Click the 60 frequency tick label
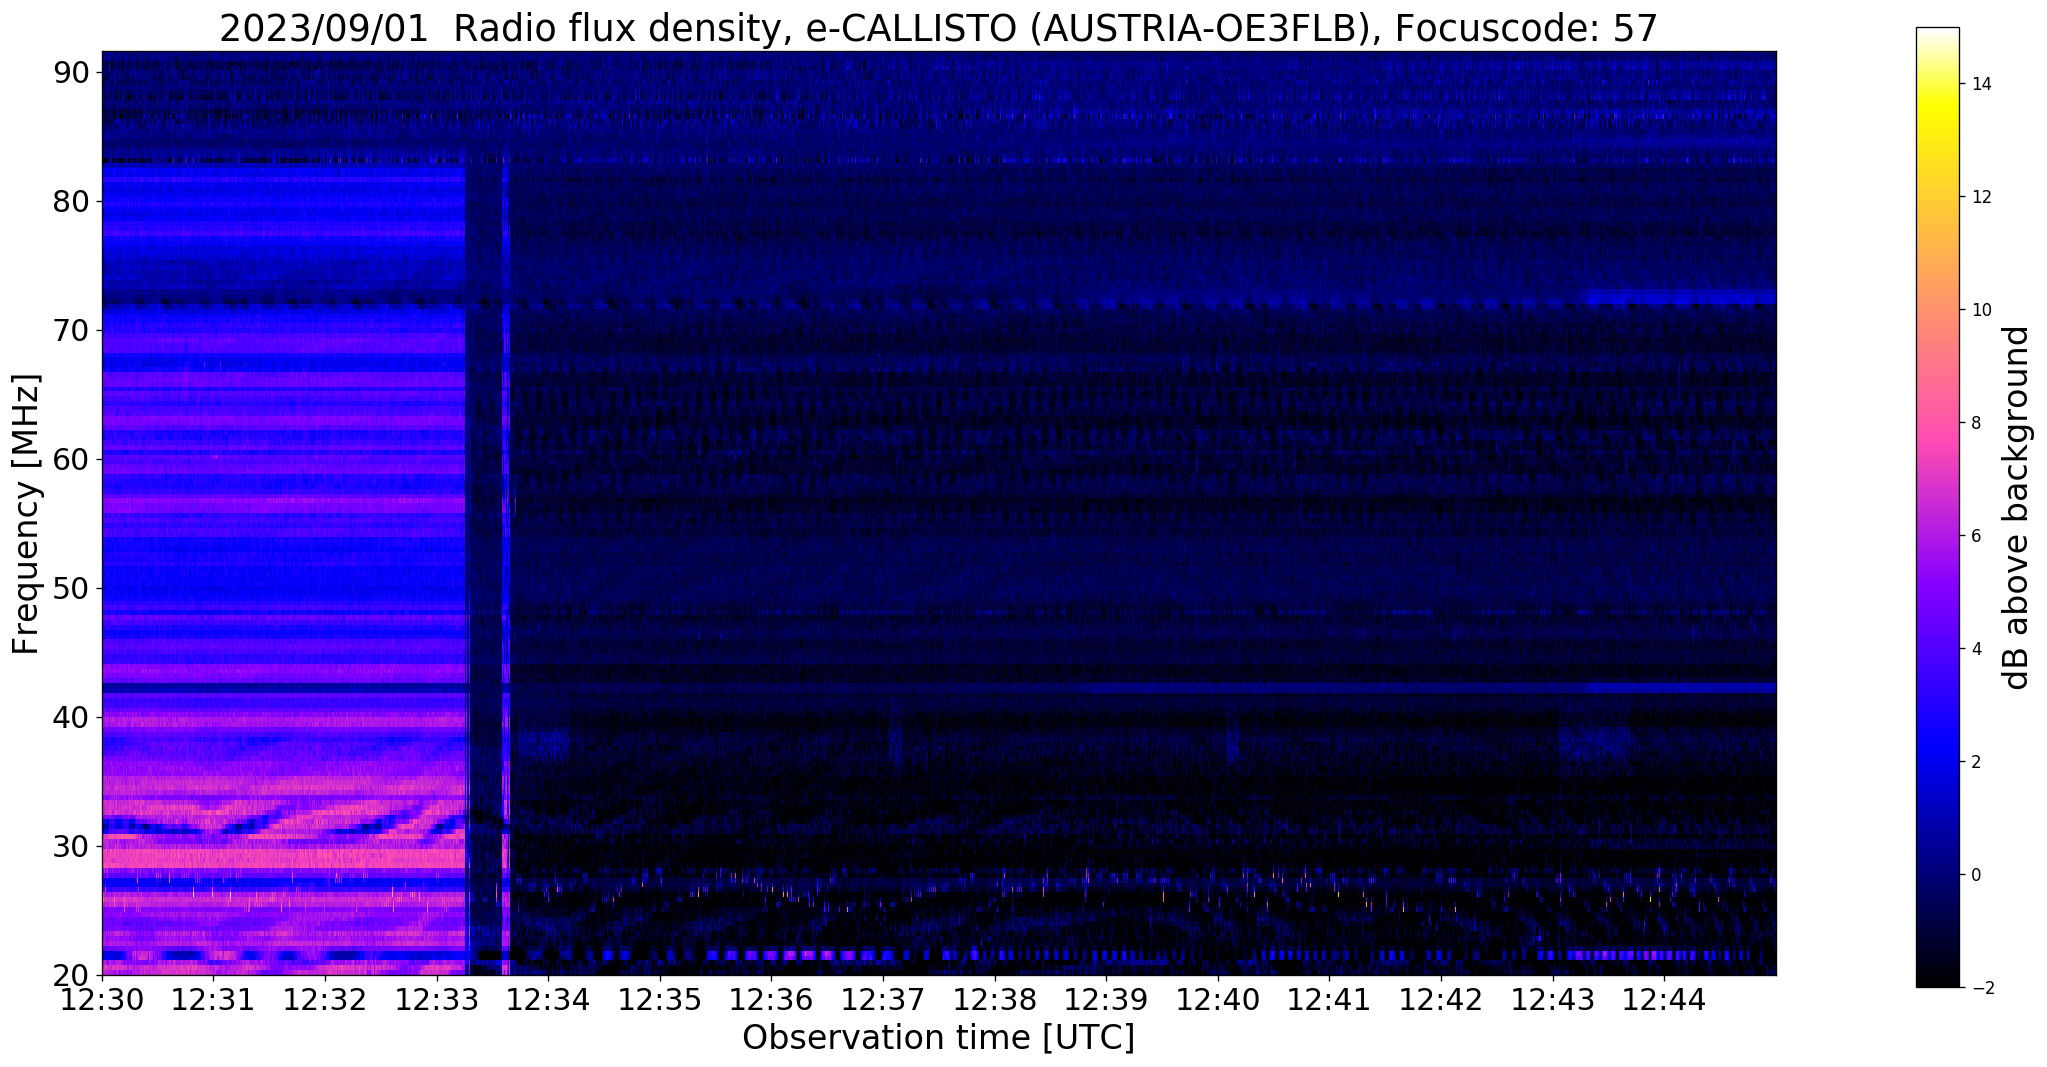 point(72,460)
